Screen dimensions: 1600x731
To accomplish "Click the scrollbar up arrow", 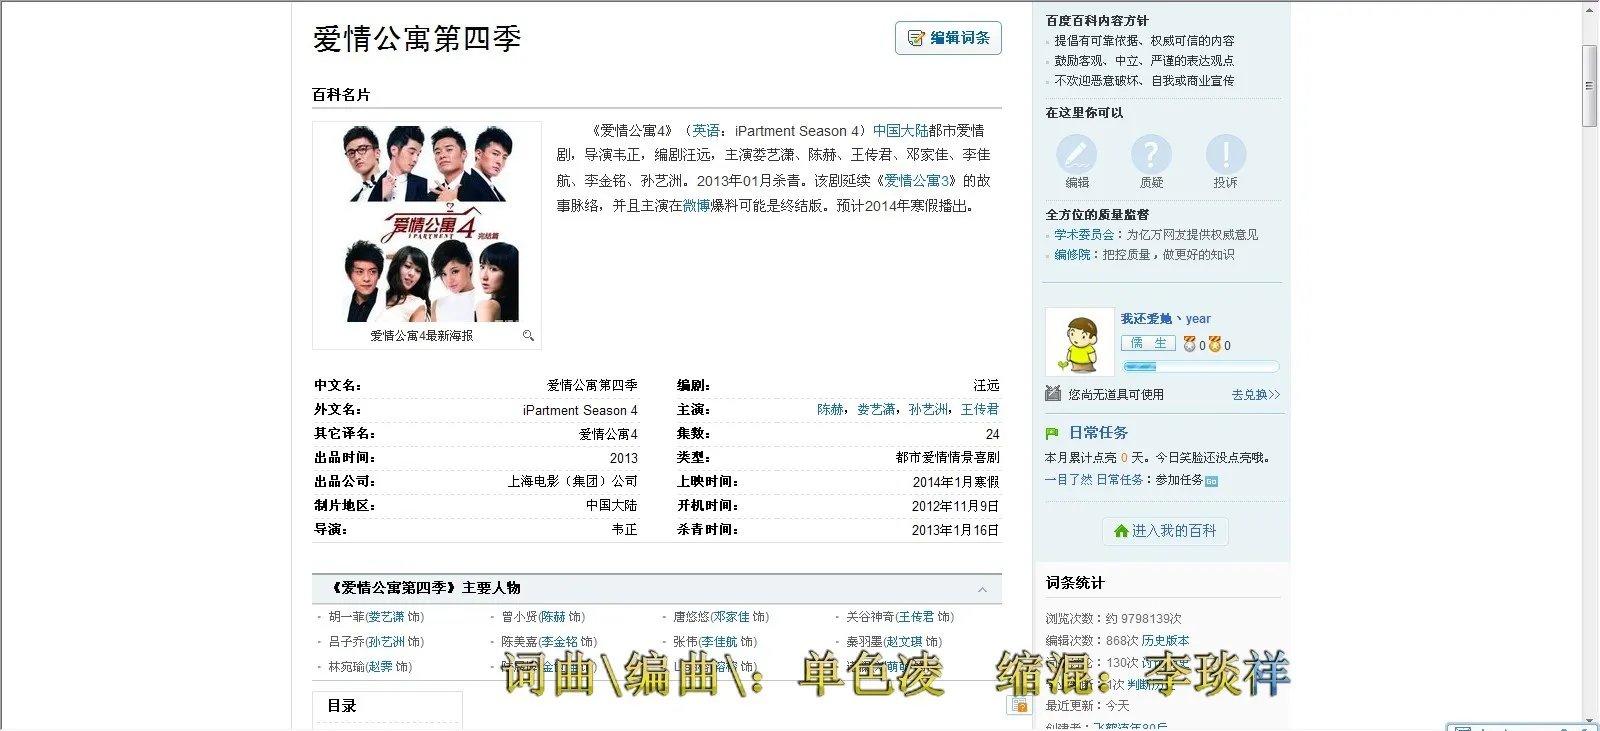I will [1590, 10].
